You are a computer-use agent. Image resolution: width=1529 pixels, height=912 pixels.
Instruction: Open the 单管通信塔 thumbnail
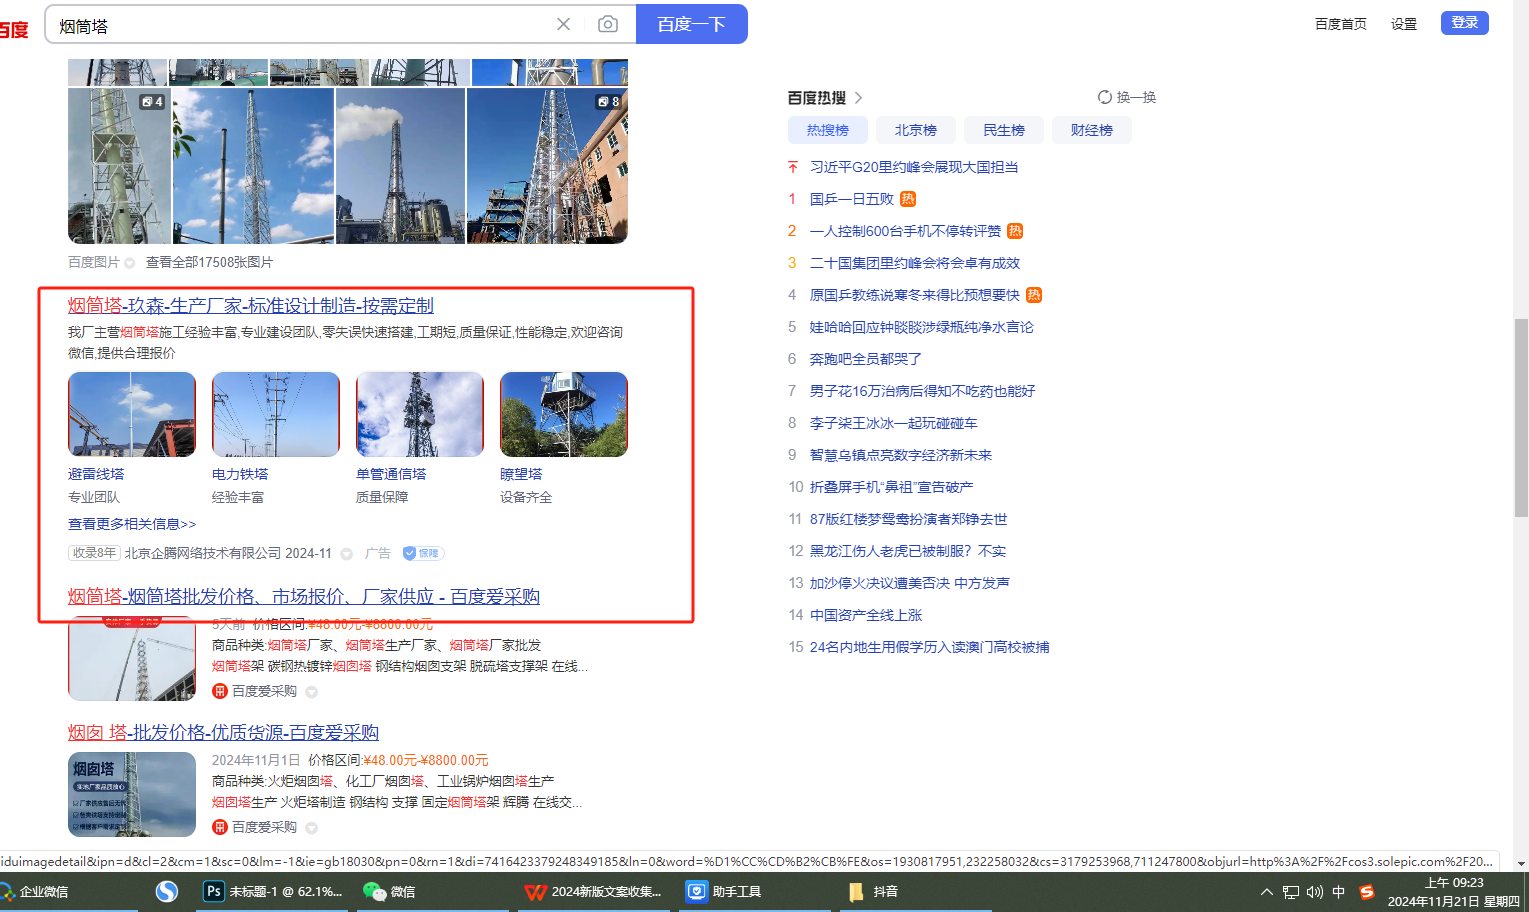click(x=420, y=415)
